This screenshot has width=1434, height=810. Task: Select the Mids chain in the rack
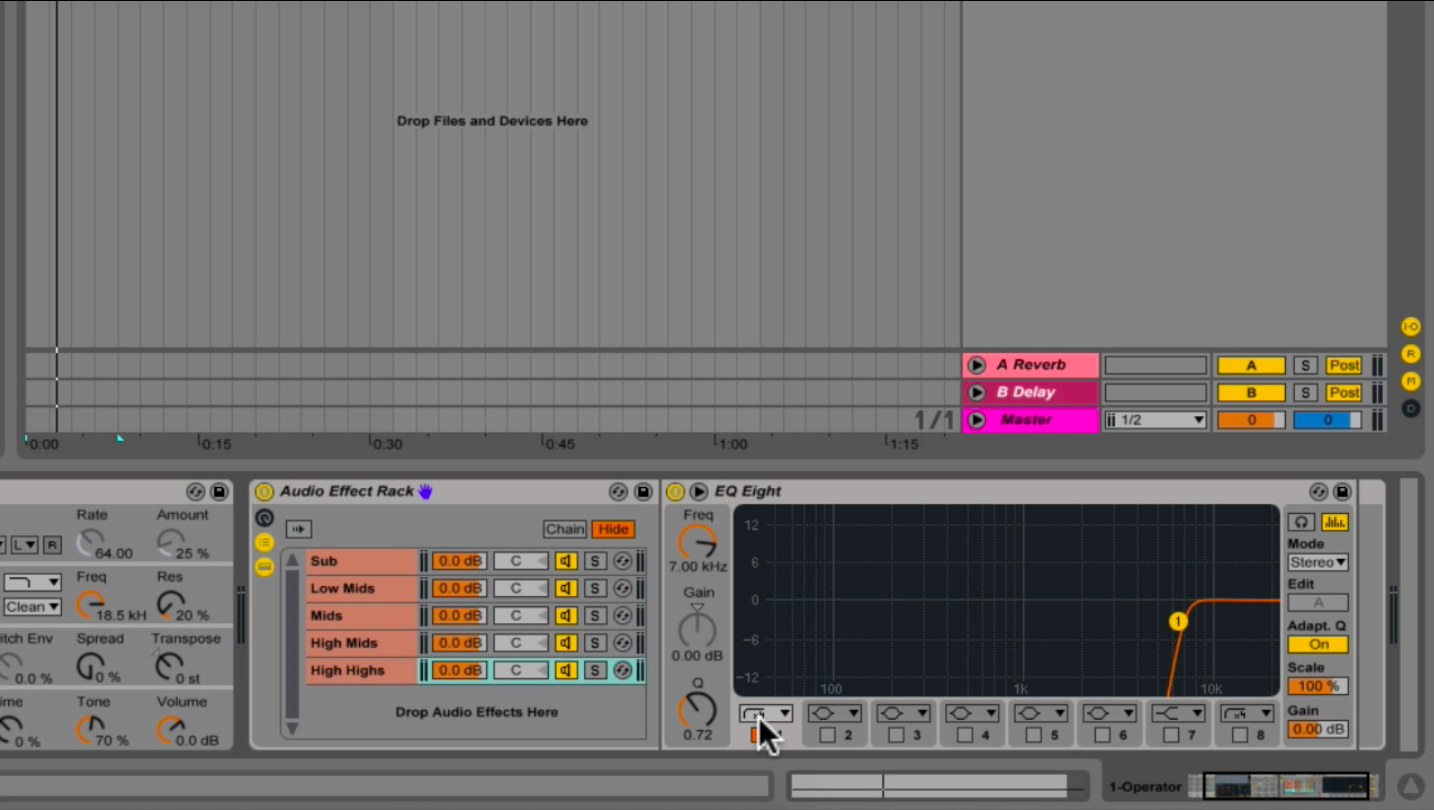click(362, 615)
